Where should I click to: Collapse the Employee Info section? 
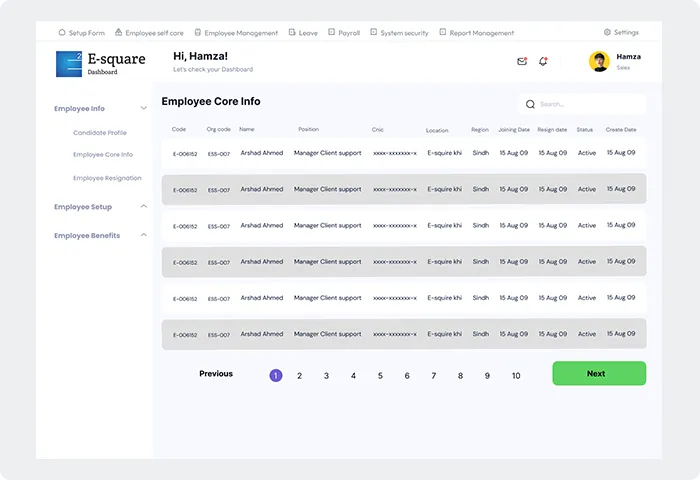[x=144, y=108]
